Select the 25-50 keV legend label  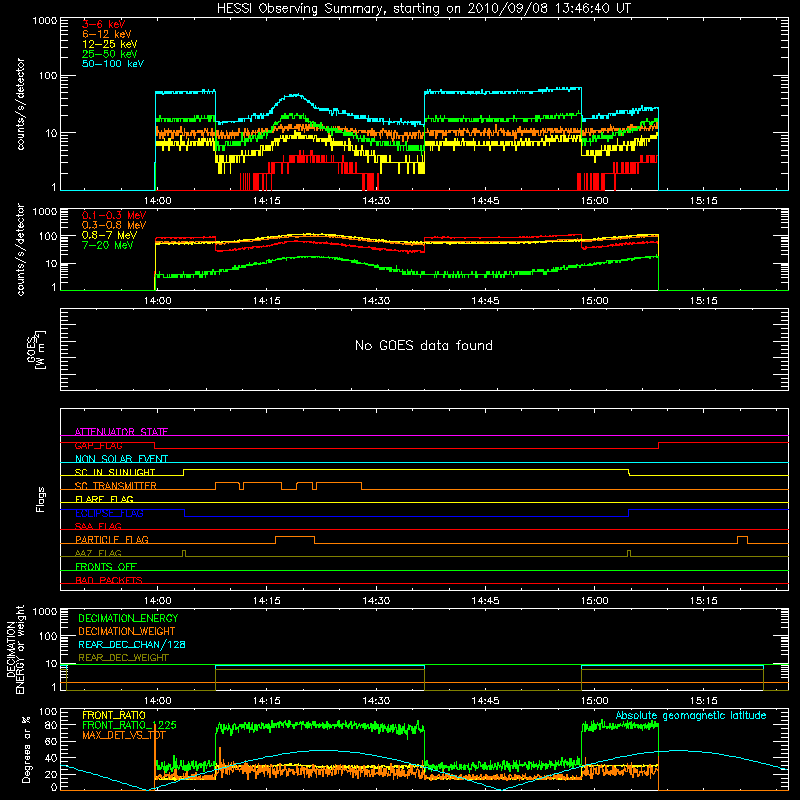pyautogui.click(x=110, y=54)
